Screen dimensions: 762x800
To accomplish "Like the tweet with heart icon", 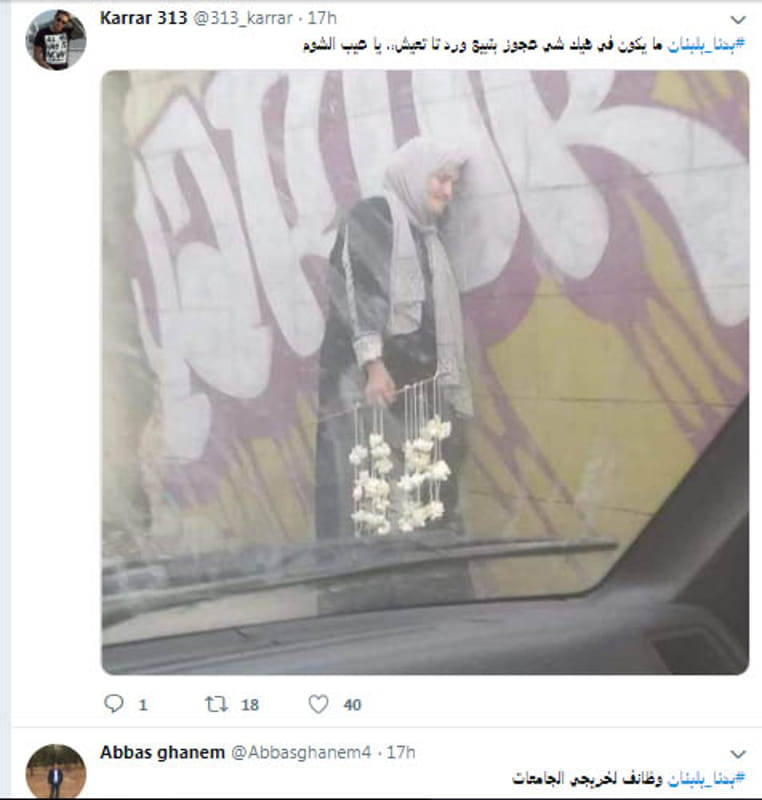I will 318,704.
